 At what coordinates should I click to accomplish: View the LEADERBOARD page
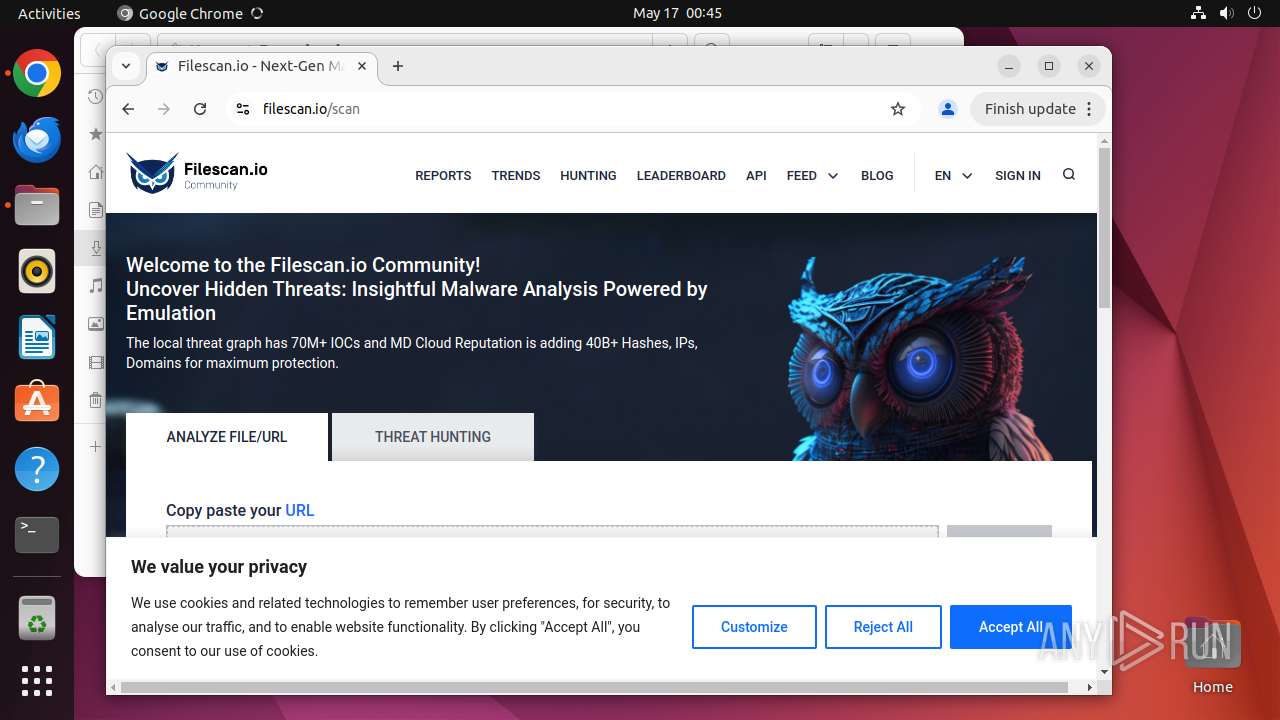pyautogui.click(x=681, y=175)
